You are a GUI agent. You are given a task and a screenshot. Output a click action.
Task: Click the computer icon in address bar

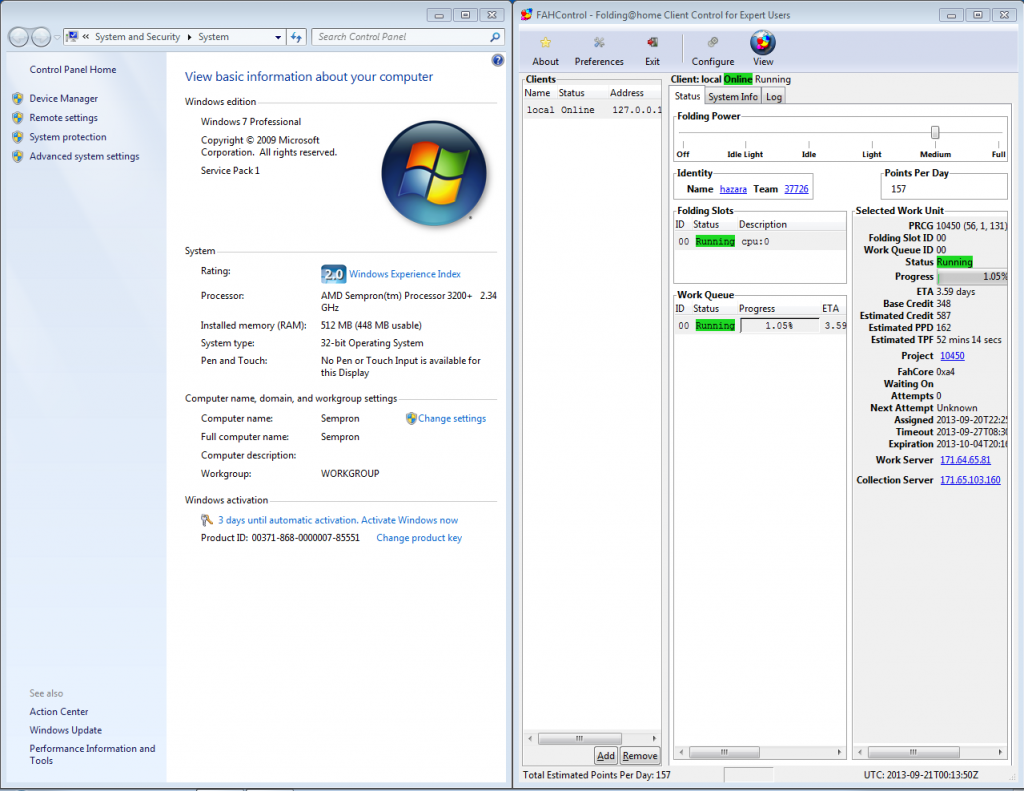(72, 37)
